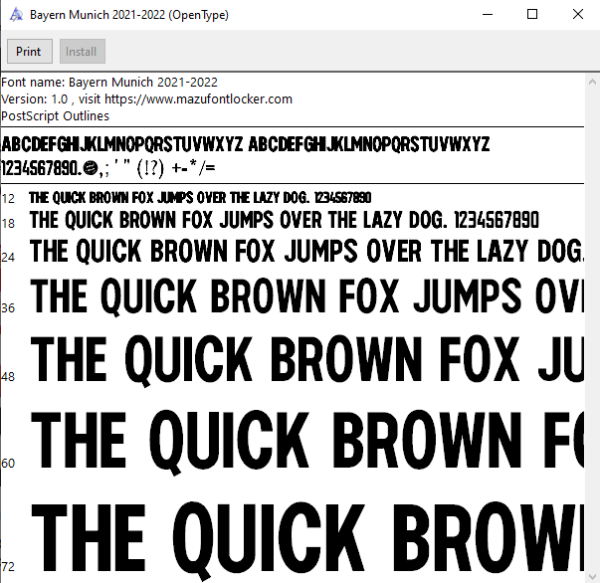600x583 pixels.
Task: Click the size label 18
Action: [x=8, y=223]
